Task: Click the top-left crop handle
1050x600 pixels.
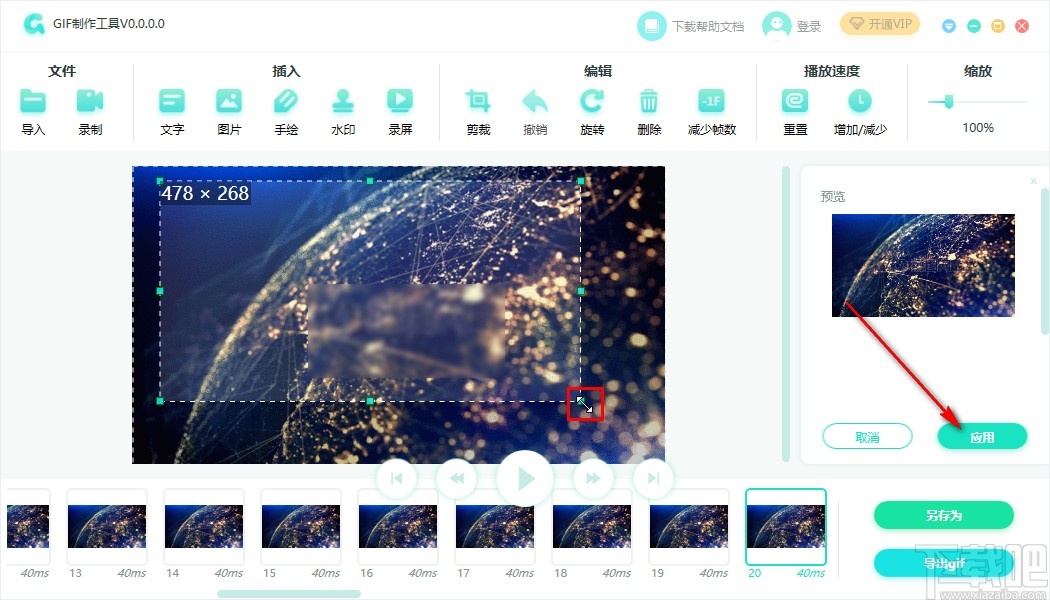Action: 160,181
